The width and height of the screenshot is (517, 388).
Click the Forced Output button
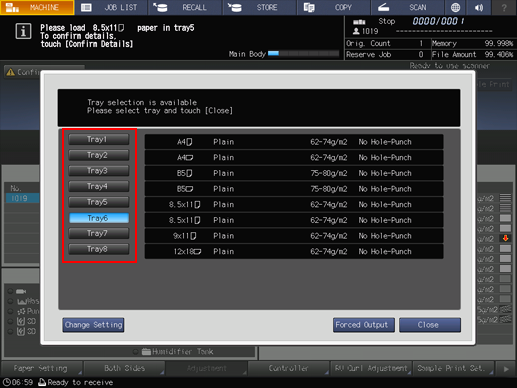tap(364, 325)
